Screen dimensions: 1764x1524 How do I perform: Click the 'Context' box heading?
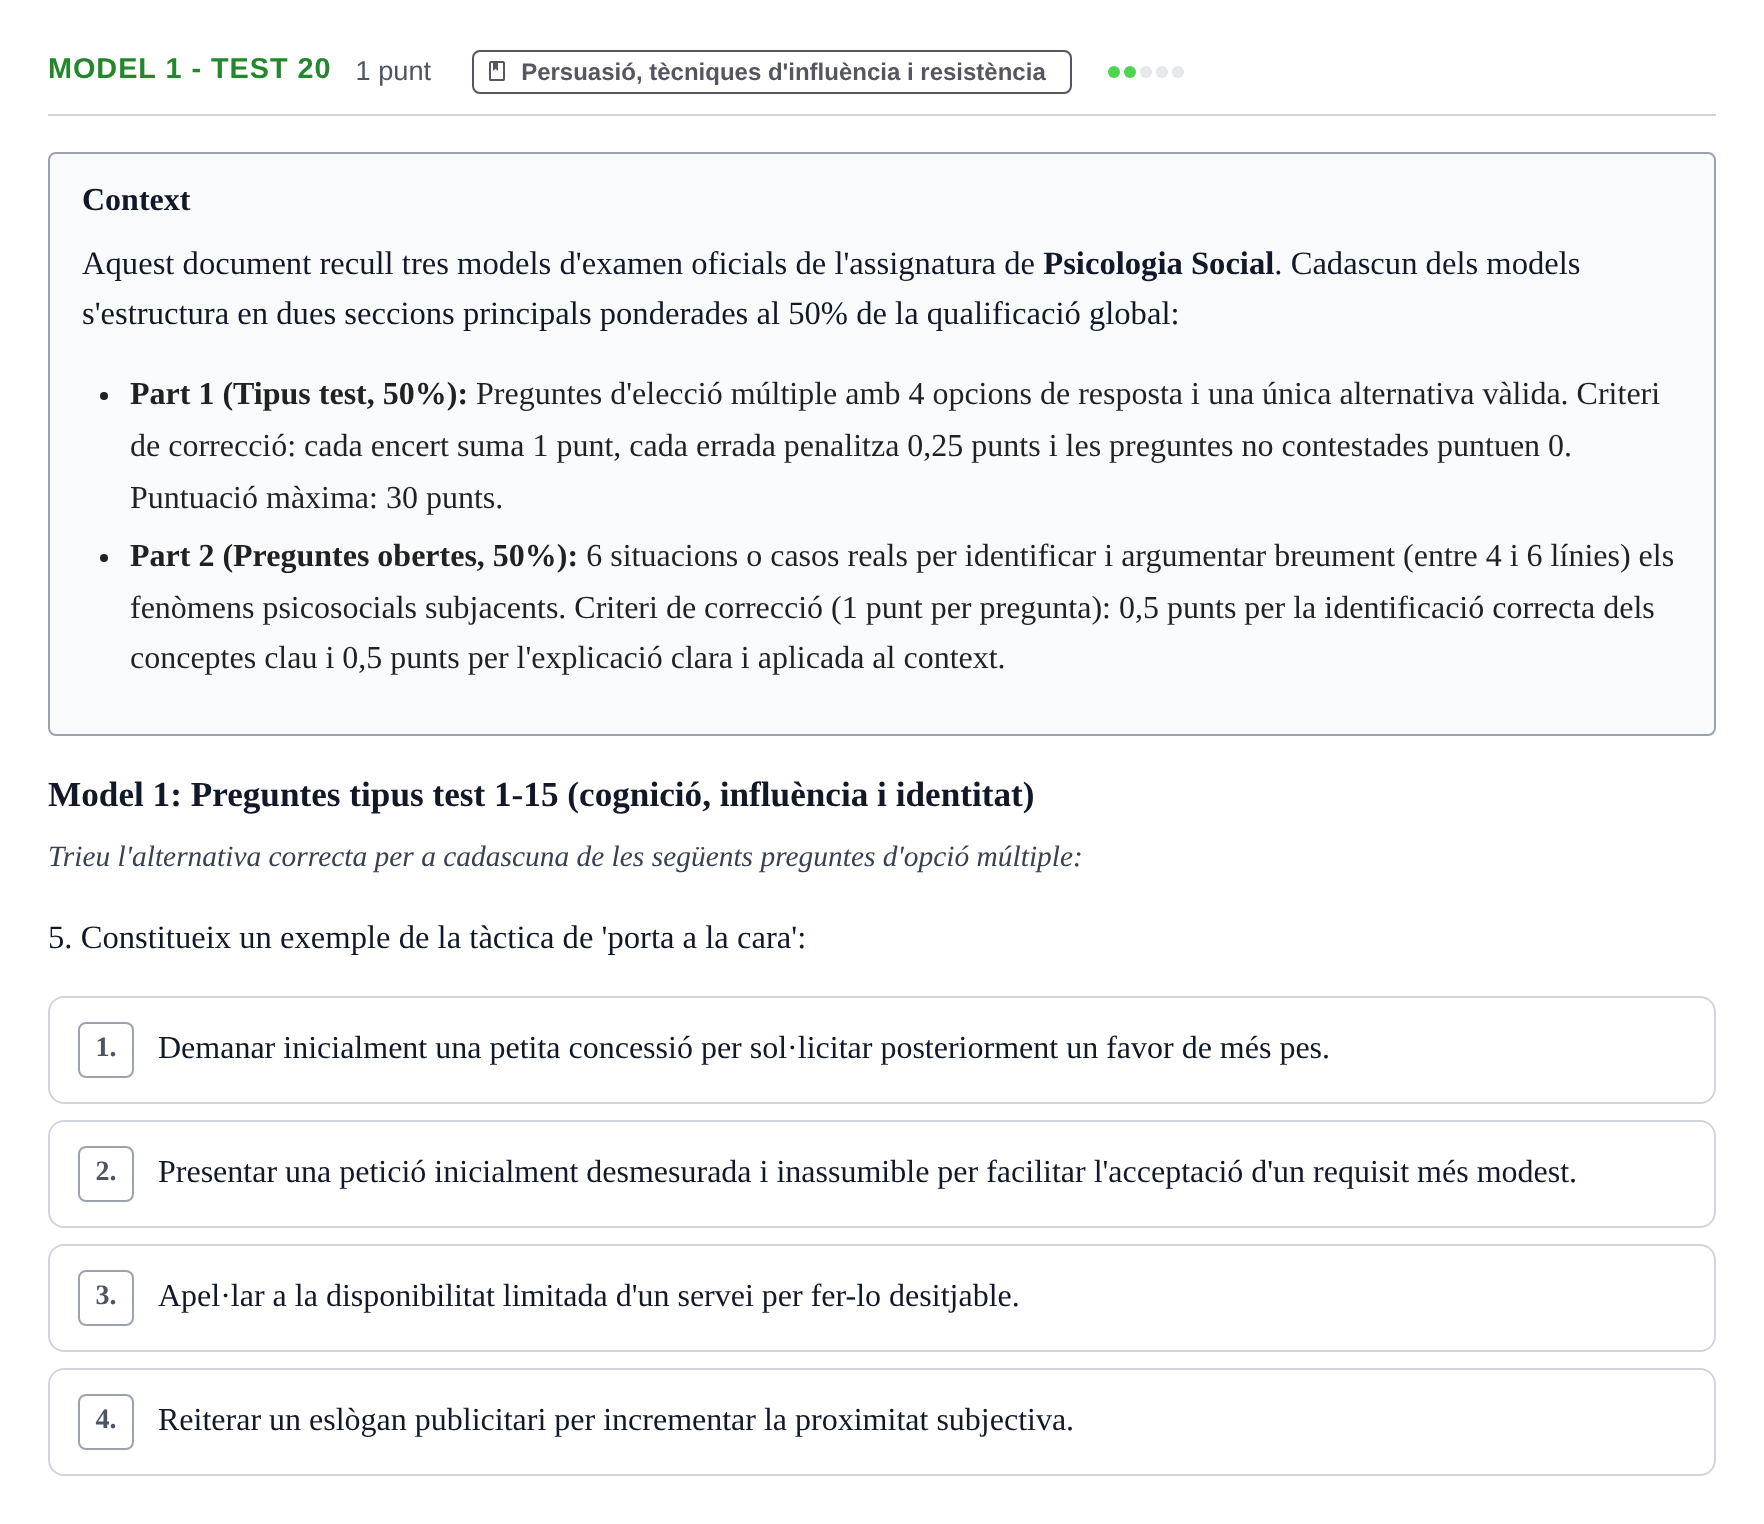click(x=136, y=200)
